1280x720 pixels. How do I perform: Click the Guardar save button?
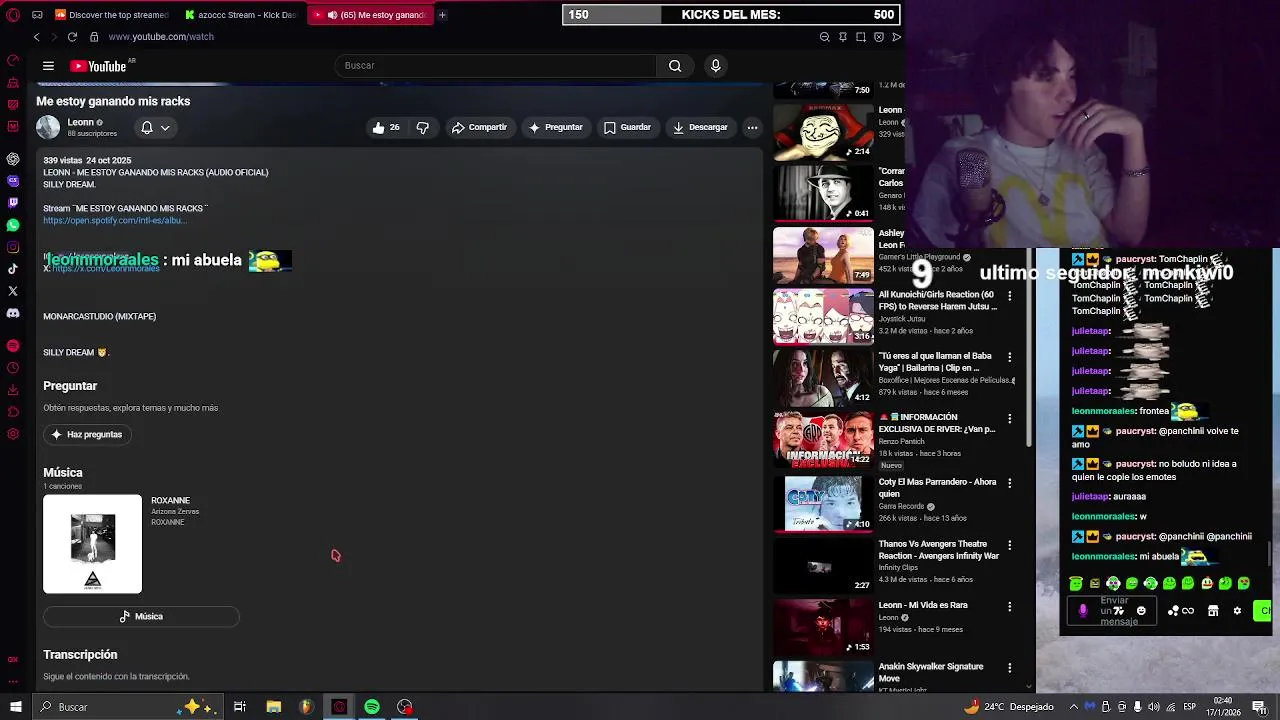(x=628, y=127)
